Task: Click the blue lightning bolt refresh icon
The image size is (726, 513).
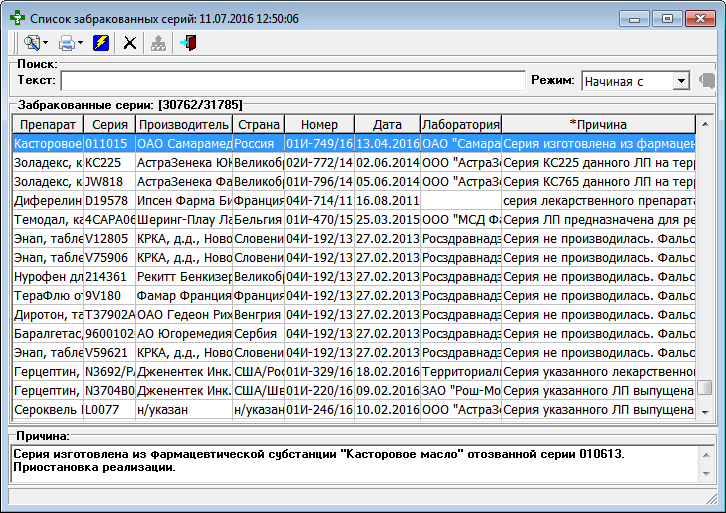Action: tap(101, 43)
